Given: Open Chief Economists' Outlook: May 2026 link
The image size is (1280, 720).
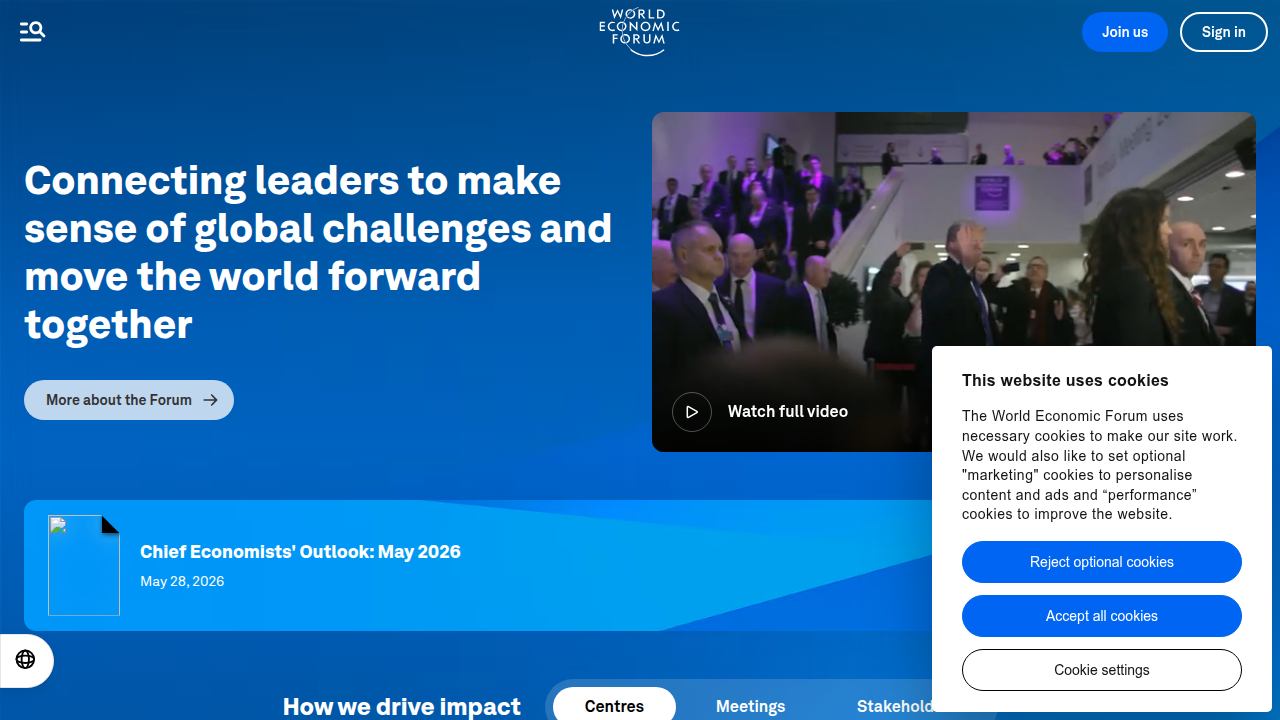Looking at the screenshot, I should [300, 552].
